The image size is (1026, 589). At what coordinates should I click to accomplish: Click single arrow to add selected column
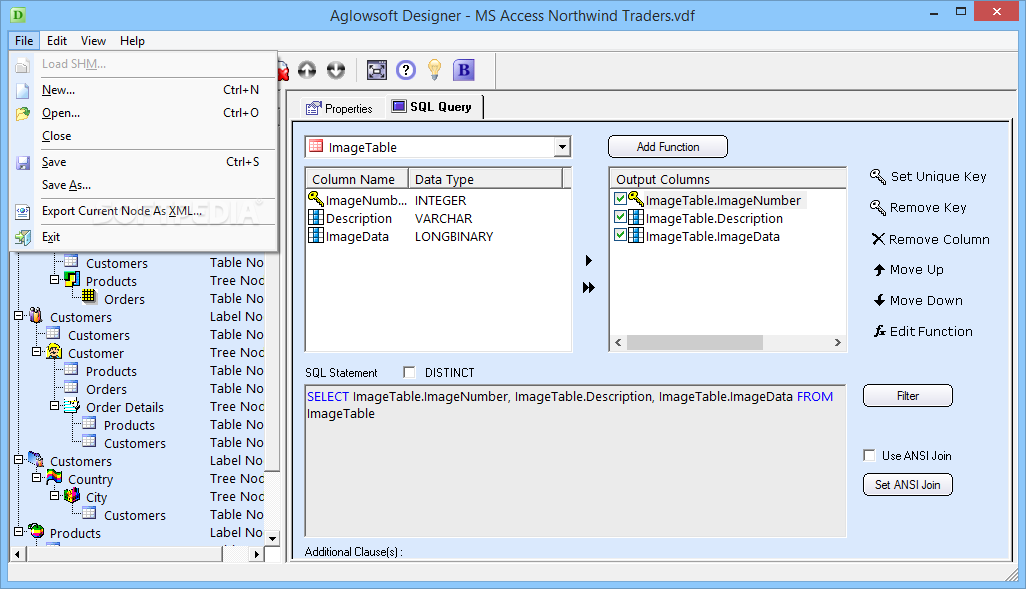point(589,260)
